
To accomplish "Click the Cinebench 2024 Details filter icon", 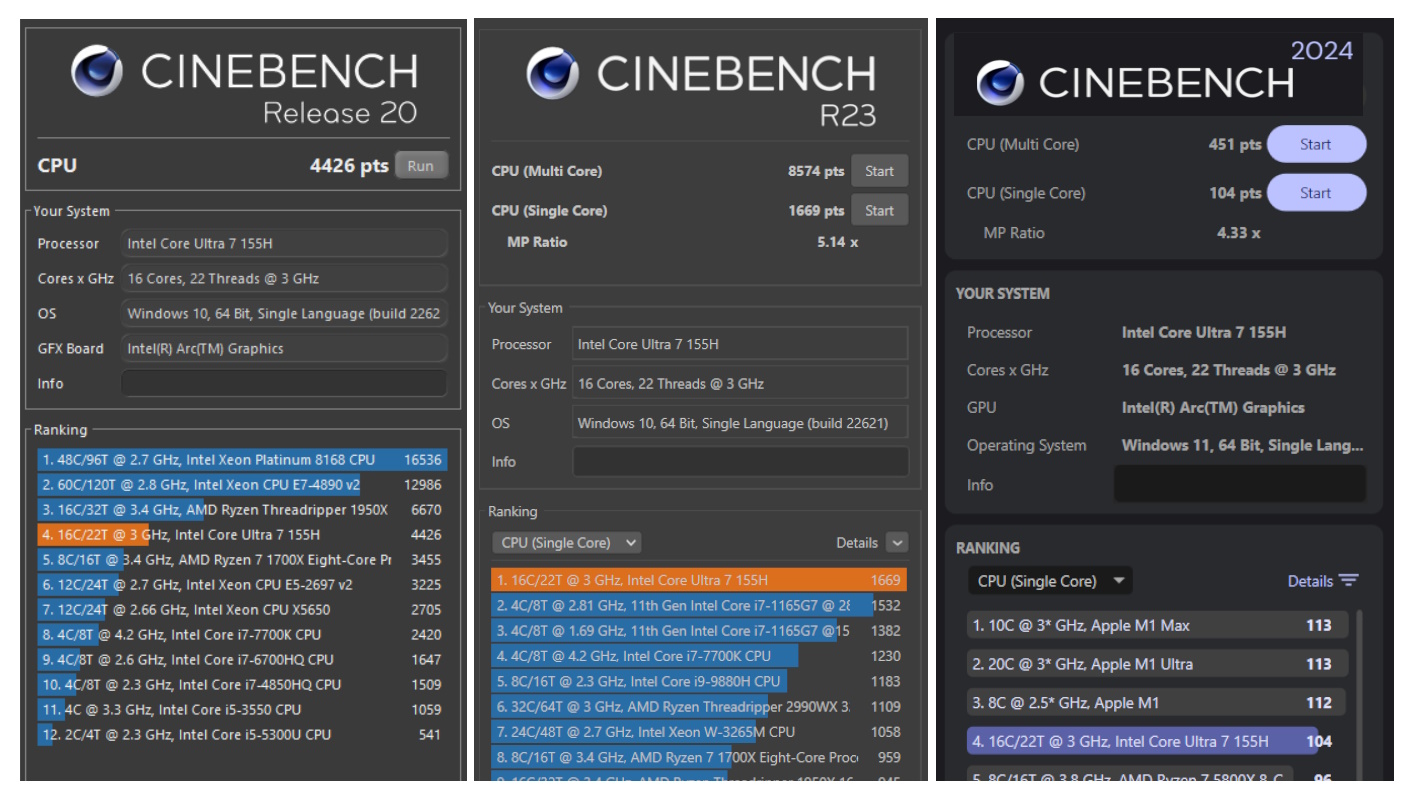I will pyautogui.click(x=1349, y=581).
